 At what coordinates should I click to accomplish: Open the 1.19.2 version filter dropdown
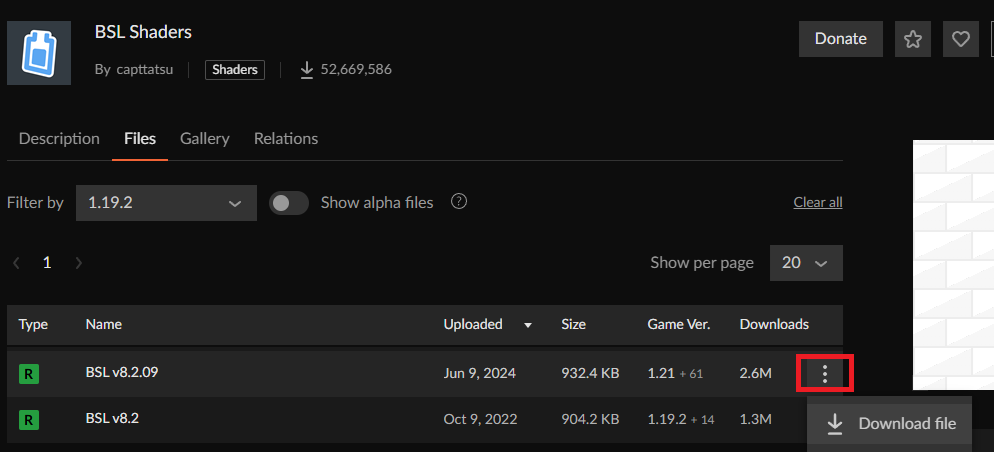tap(165, 203)
